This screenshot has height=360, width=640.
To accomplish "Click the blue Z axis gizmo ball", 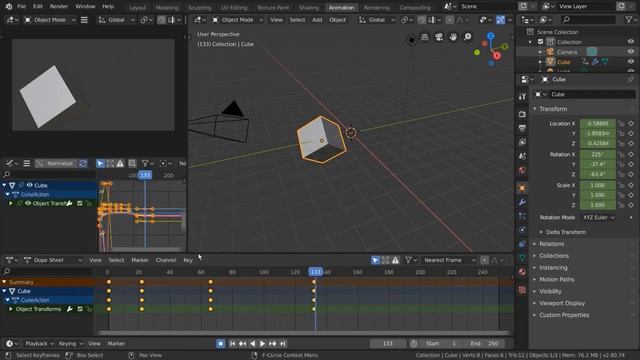I will point(491,36).
